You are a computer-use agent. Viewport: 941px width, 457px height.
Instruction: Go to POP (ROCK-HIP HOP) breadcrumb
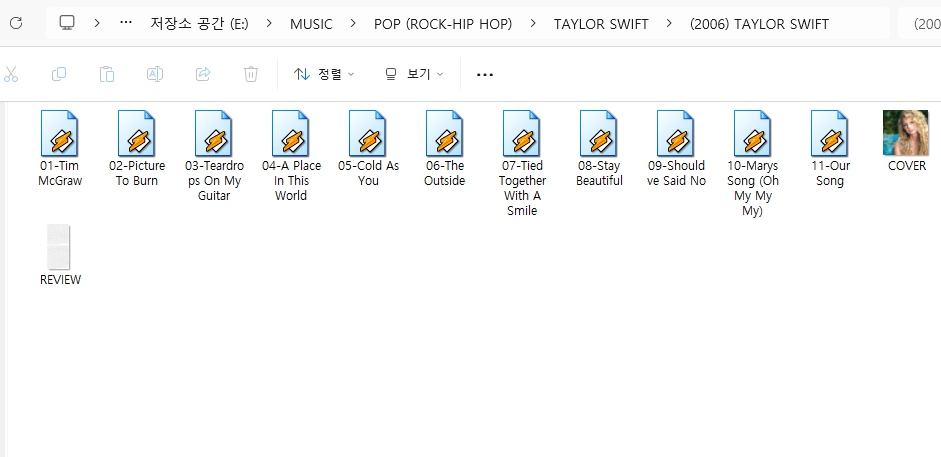tap(442, 23)
